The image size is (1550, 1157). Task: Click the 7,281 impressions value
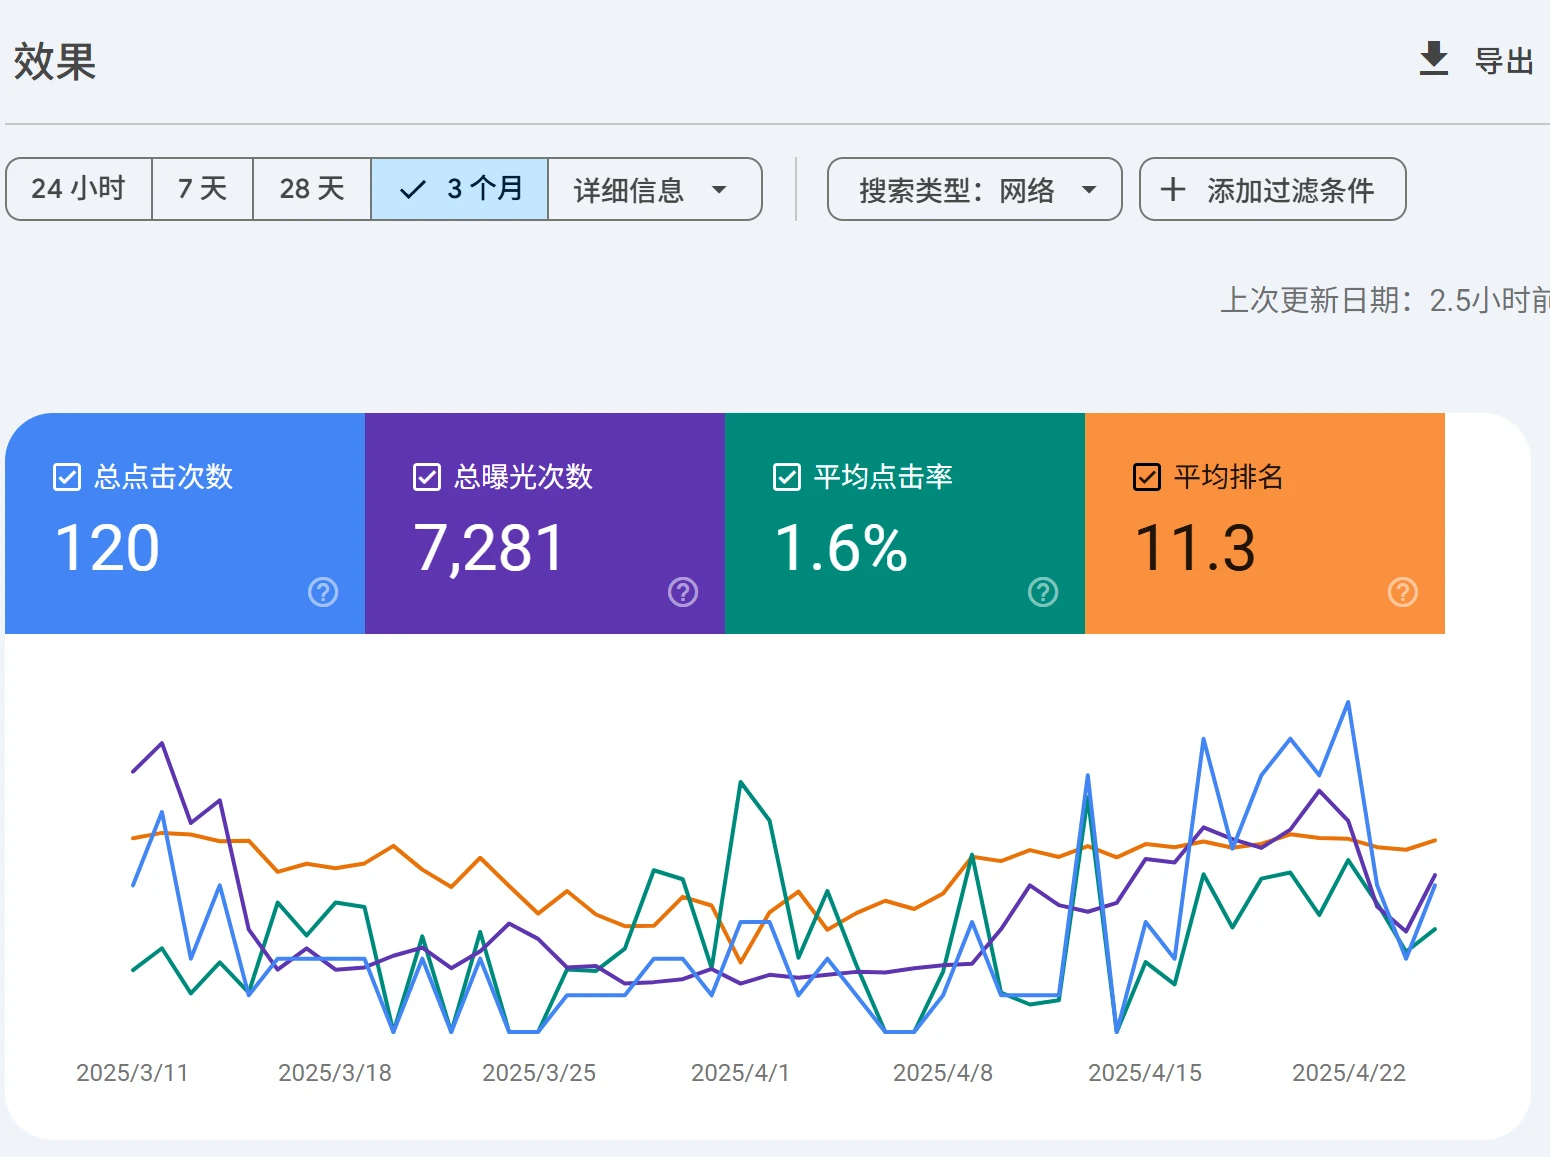point(490,548)
